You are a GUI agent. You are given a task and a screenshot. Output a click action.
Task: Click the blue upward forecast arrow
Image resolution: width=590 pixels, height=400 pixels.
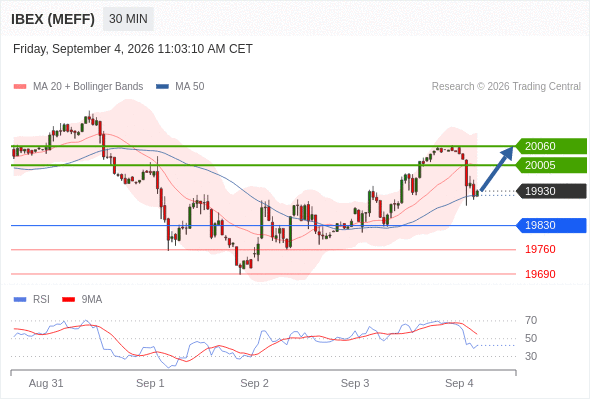497,169
